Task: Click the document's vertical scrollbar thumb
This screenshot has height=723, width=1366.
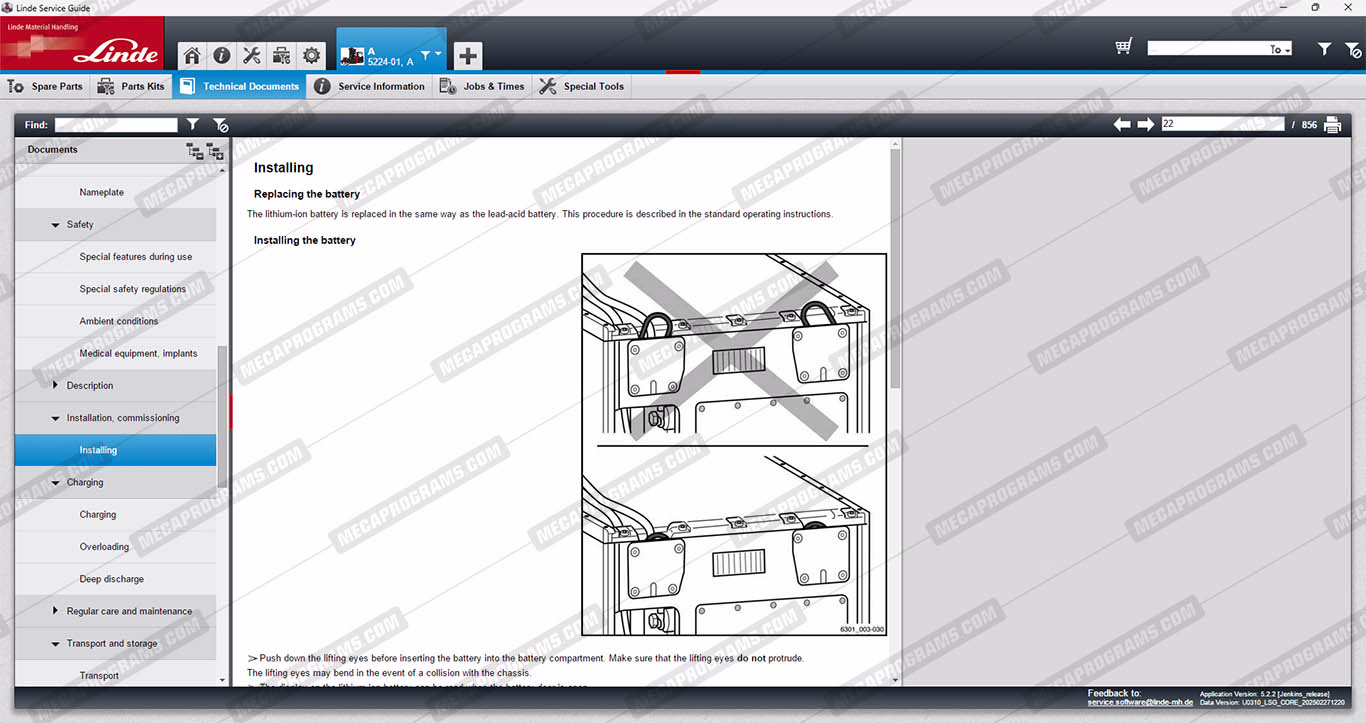Action: coord(895,270)
